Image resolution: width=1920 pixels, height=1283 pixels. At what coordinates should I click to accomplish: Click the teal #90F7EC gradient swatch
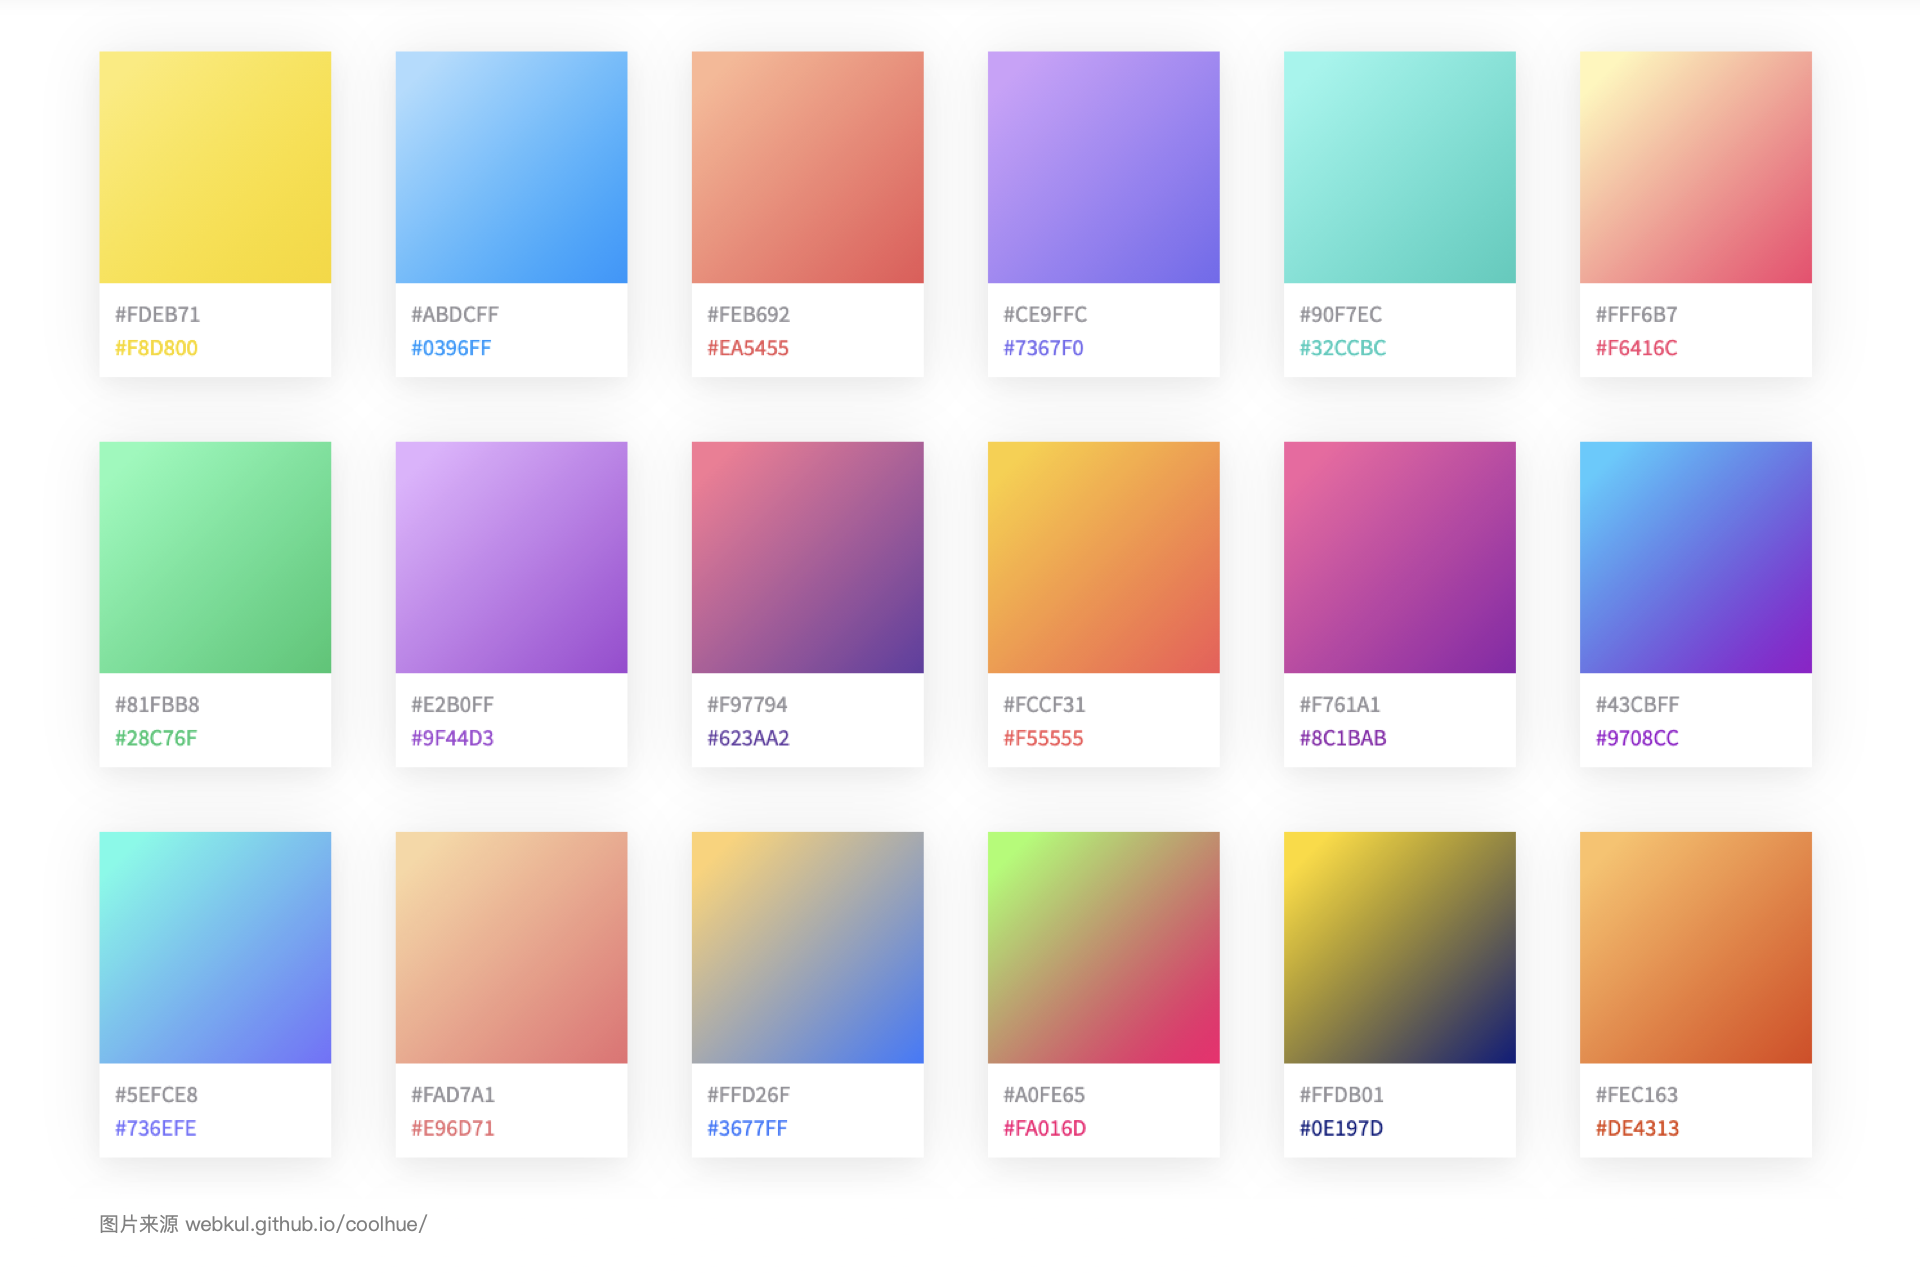(x=1399, y=167)
